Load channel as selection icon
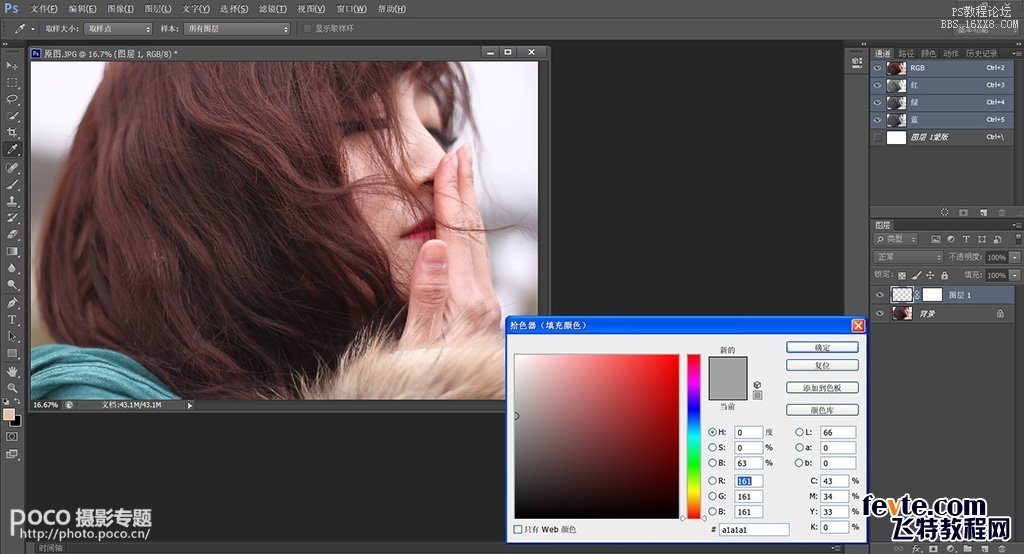 [944, 212]
